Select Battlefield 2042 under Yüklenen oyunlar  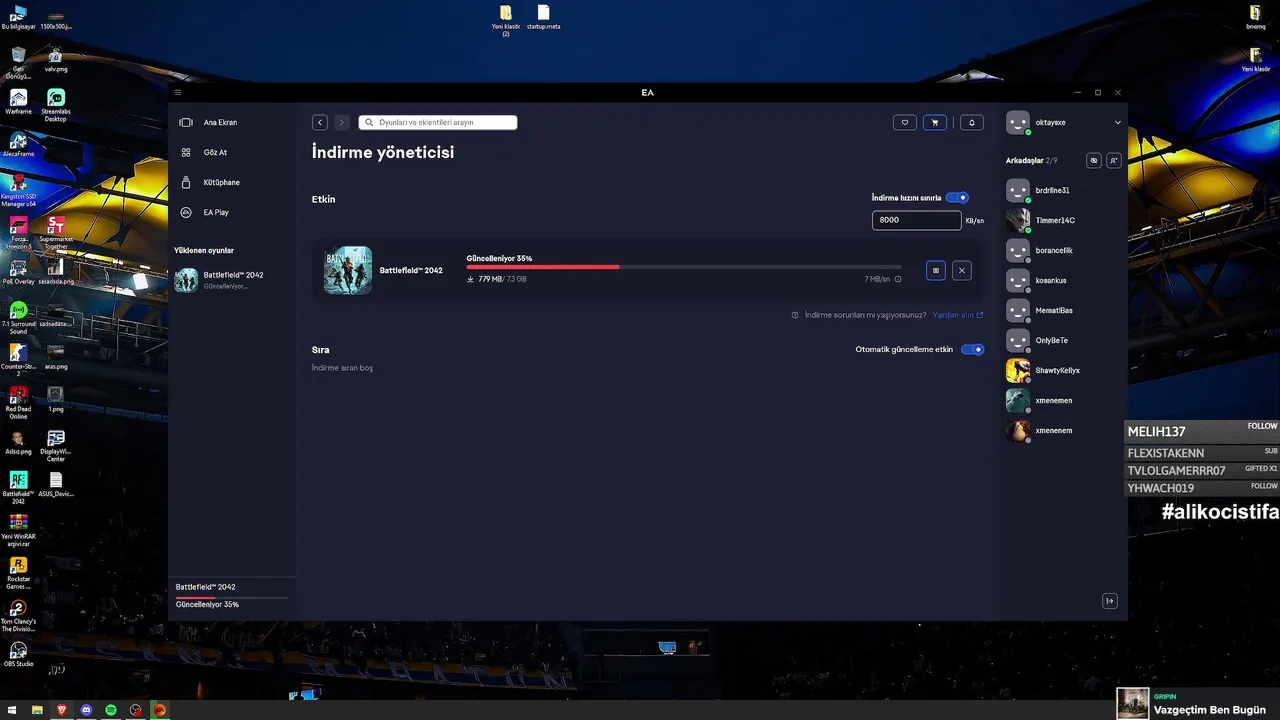coord(220,280)
